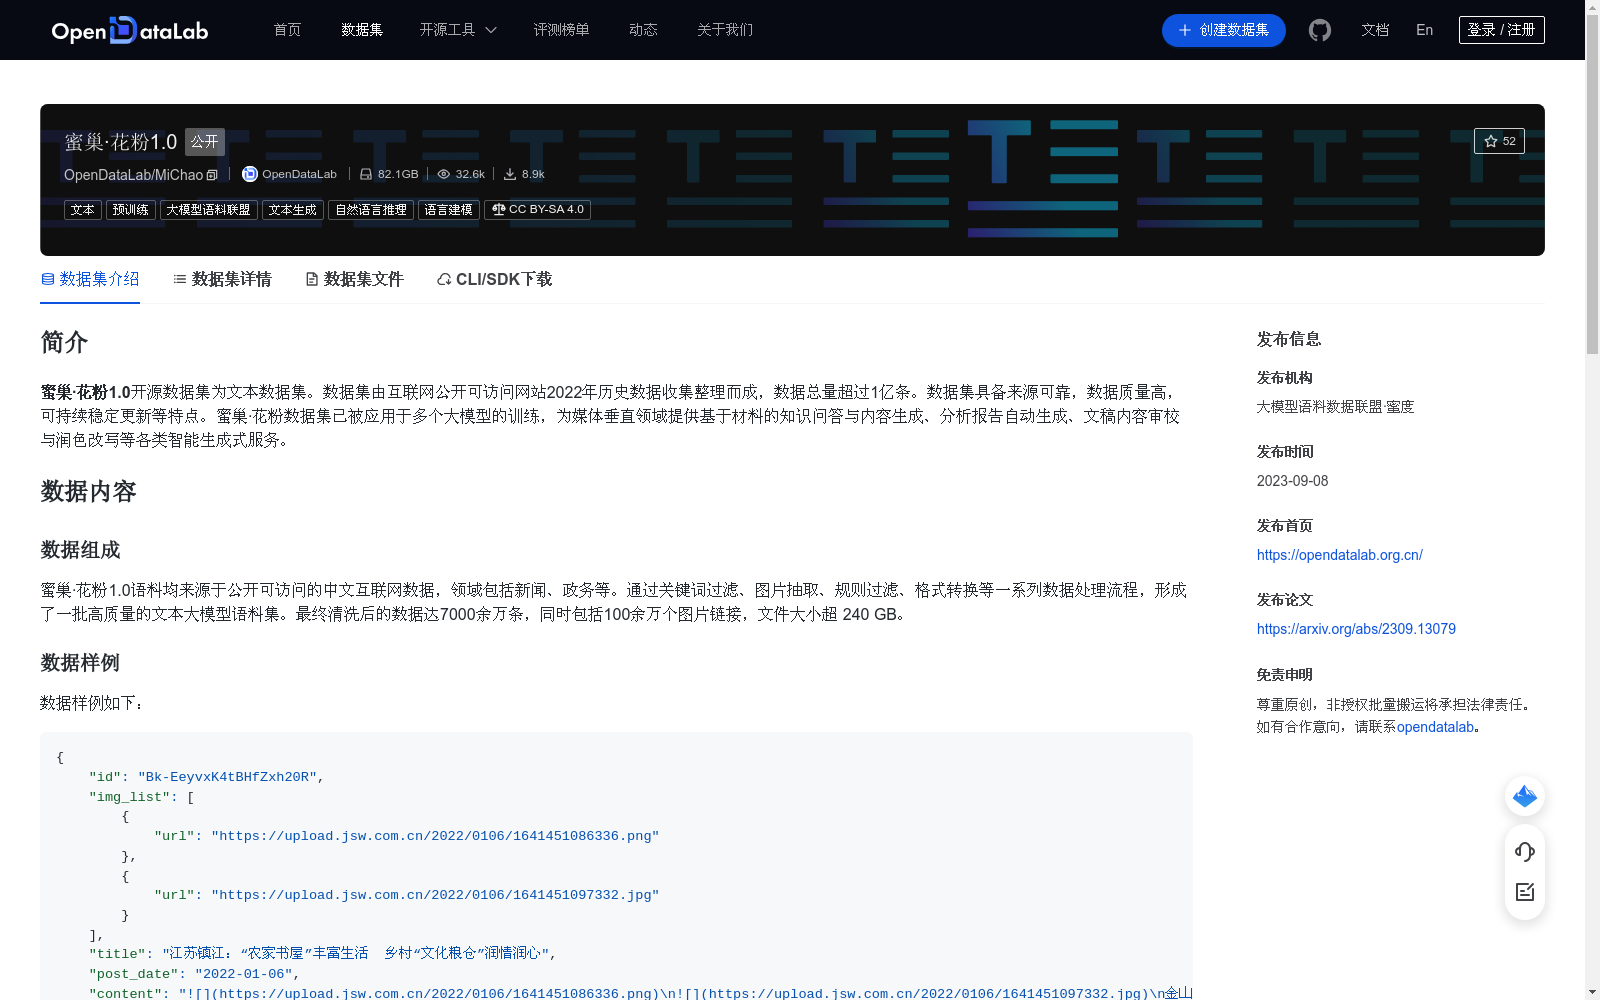Image resolution: width=1600 pixels, height=1000 pixels.
Task: Open the arxiv.org/abs/2309.13079 paper link
Action: tap(1356, 629)
